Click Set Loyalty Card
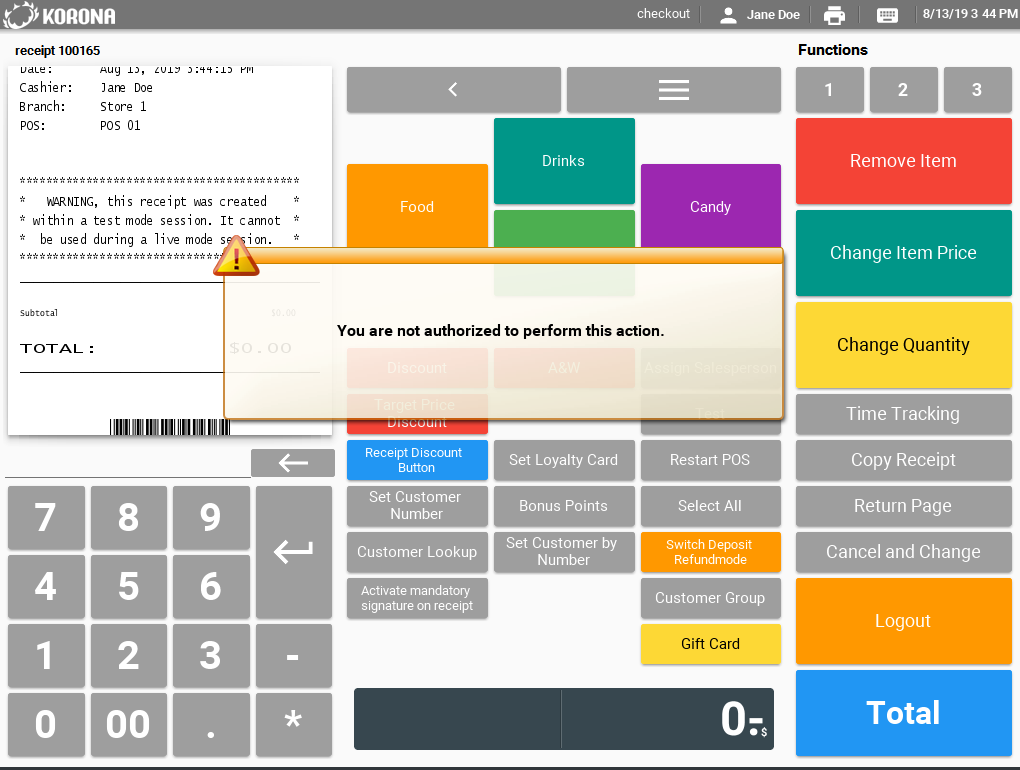Viewport: 1020px width, 770px height. coord(564,460)
